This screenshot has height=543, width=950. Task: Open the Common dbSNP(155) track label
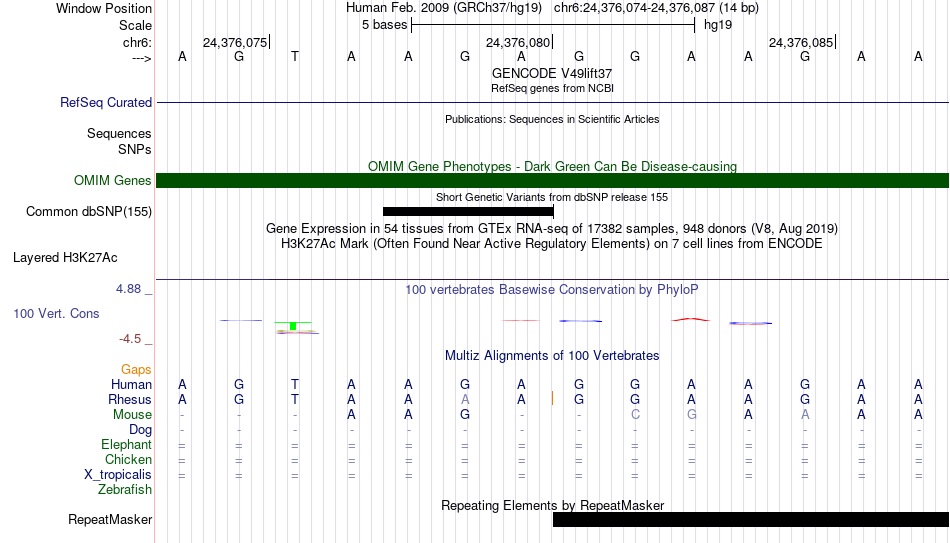(x=89, y=212)
